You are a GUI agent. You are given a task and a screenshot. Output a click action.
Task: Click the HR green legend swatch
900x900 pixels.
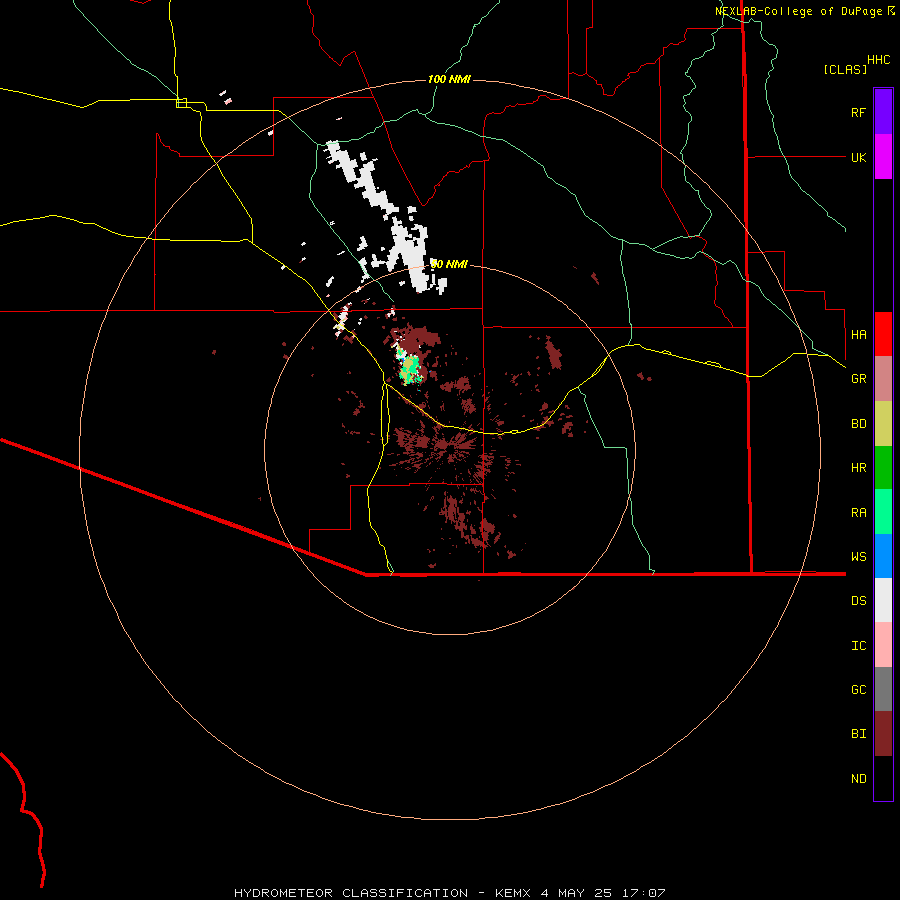(x=883, y=468)
